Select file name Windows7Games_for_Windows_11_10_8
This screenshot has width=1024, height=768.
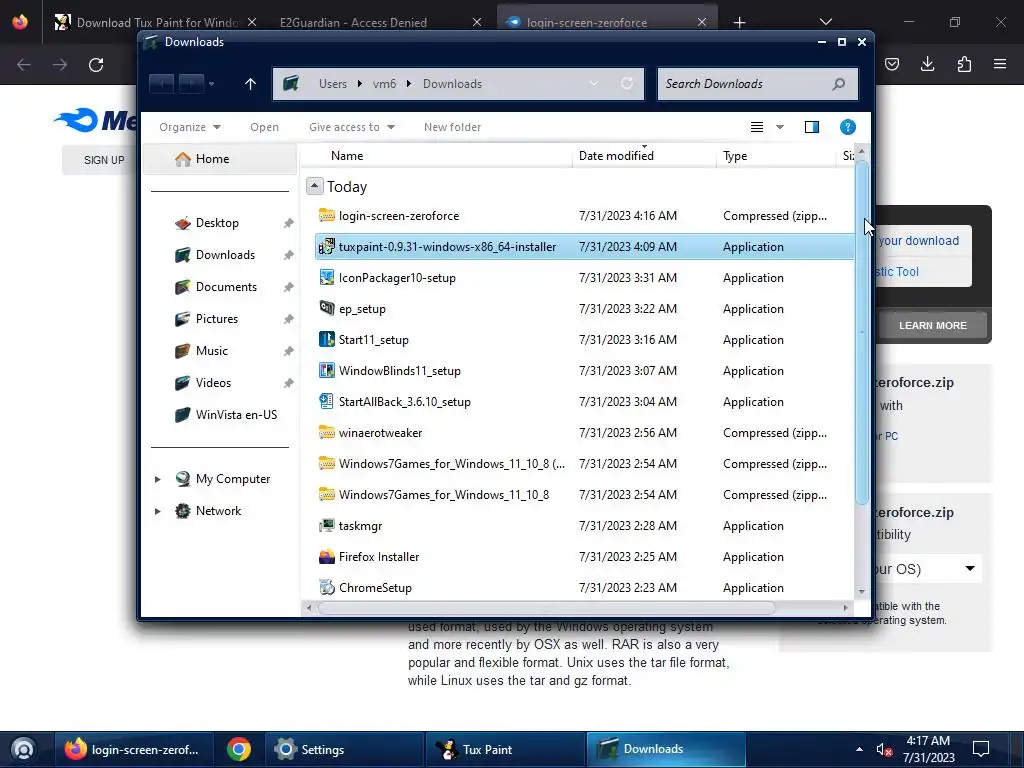[444, 495]
